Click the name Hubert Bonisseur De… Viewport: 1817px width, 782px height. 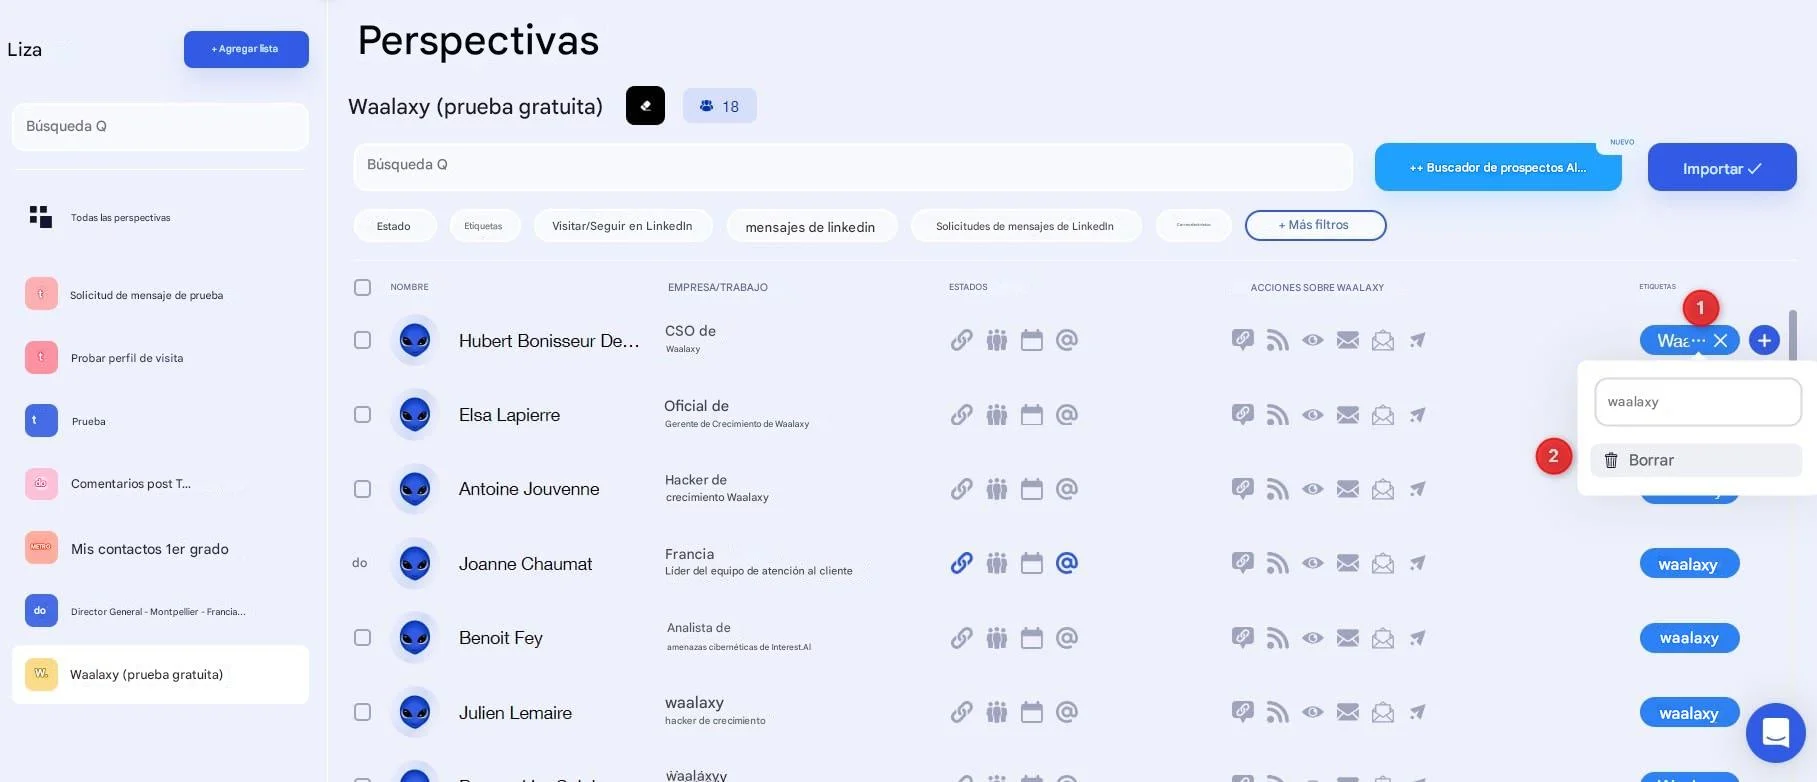click(x=549, y=341)
